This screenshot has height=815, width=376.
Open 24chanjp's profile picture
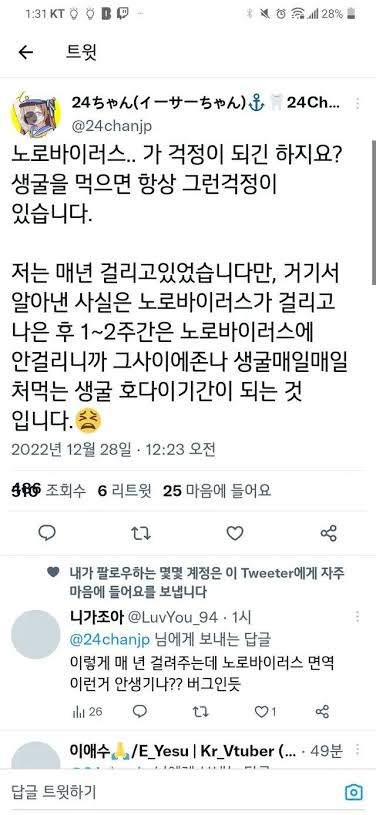pos(36,114)
